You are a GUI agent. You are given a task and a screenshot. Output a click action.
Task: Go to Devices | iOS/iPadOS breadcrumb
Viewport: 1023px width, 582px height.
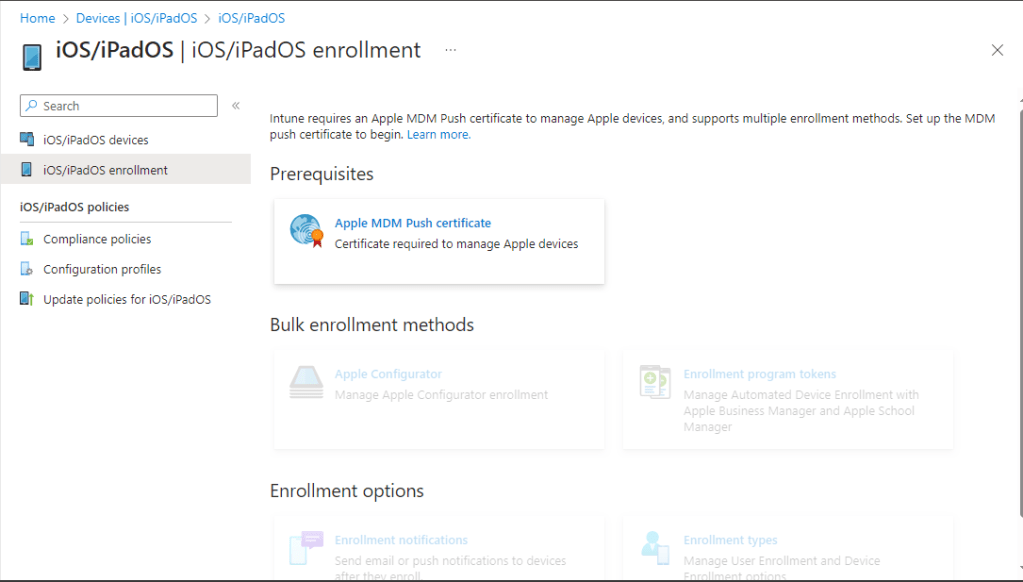click(136, 18)
